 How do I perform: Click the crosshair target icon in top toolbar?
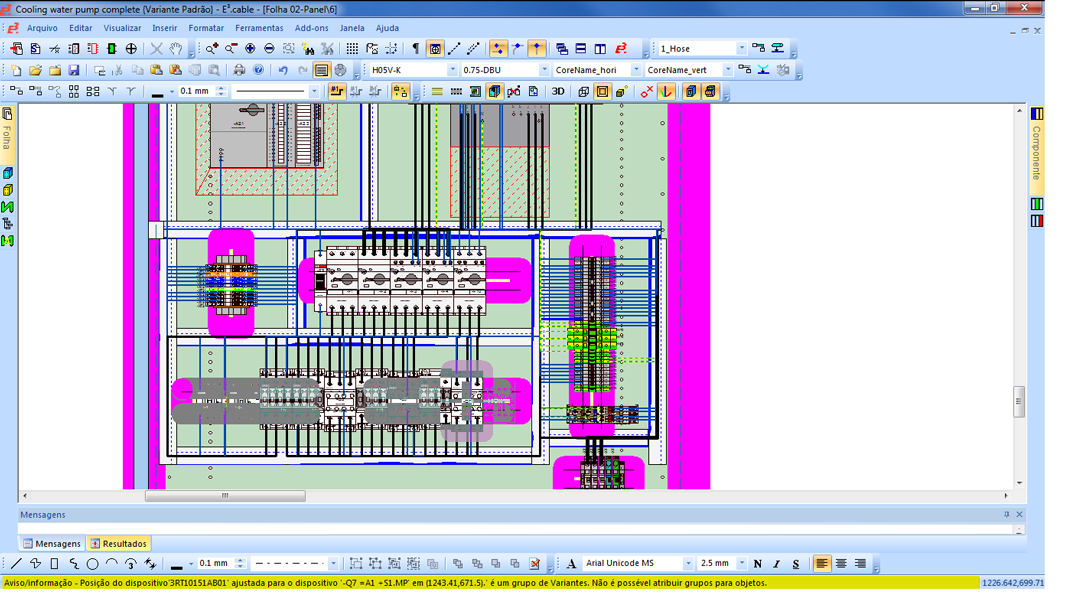click(131, 48)
